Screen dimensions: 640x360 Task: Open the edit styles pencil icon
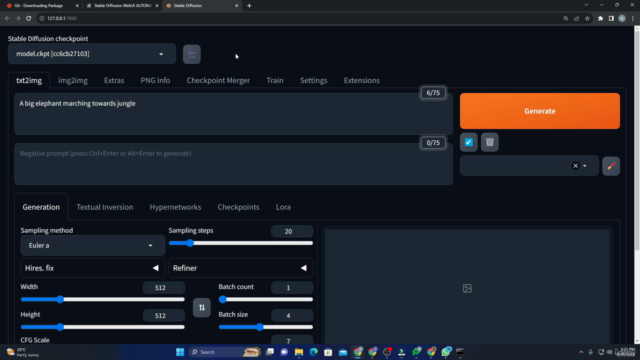click(611, 166)
